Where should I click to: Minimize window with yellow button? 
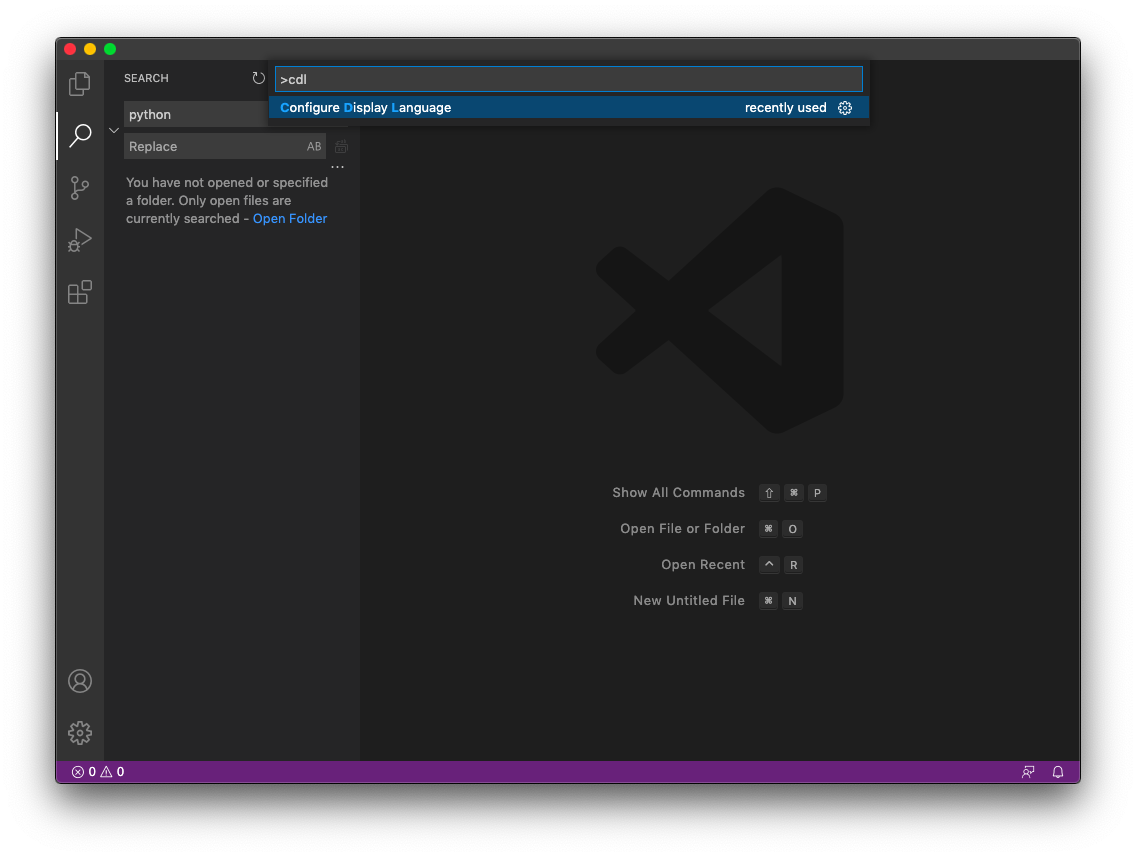[90, 49]
